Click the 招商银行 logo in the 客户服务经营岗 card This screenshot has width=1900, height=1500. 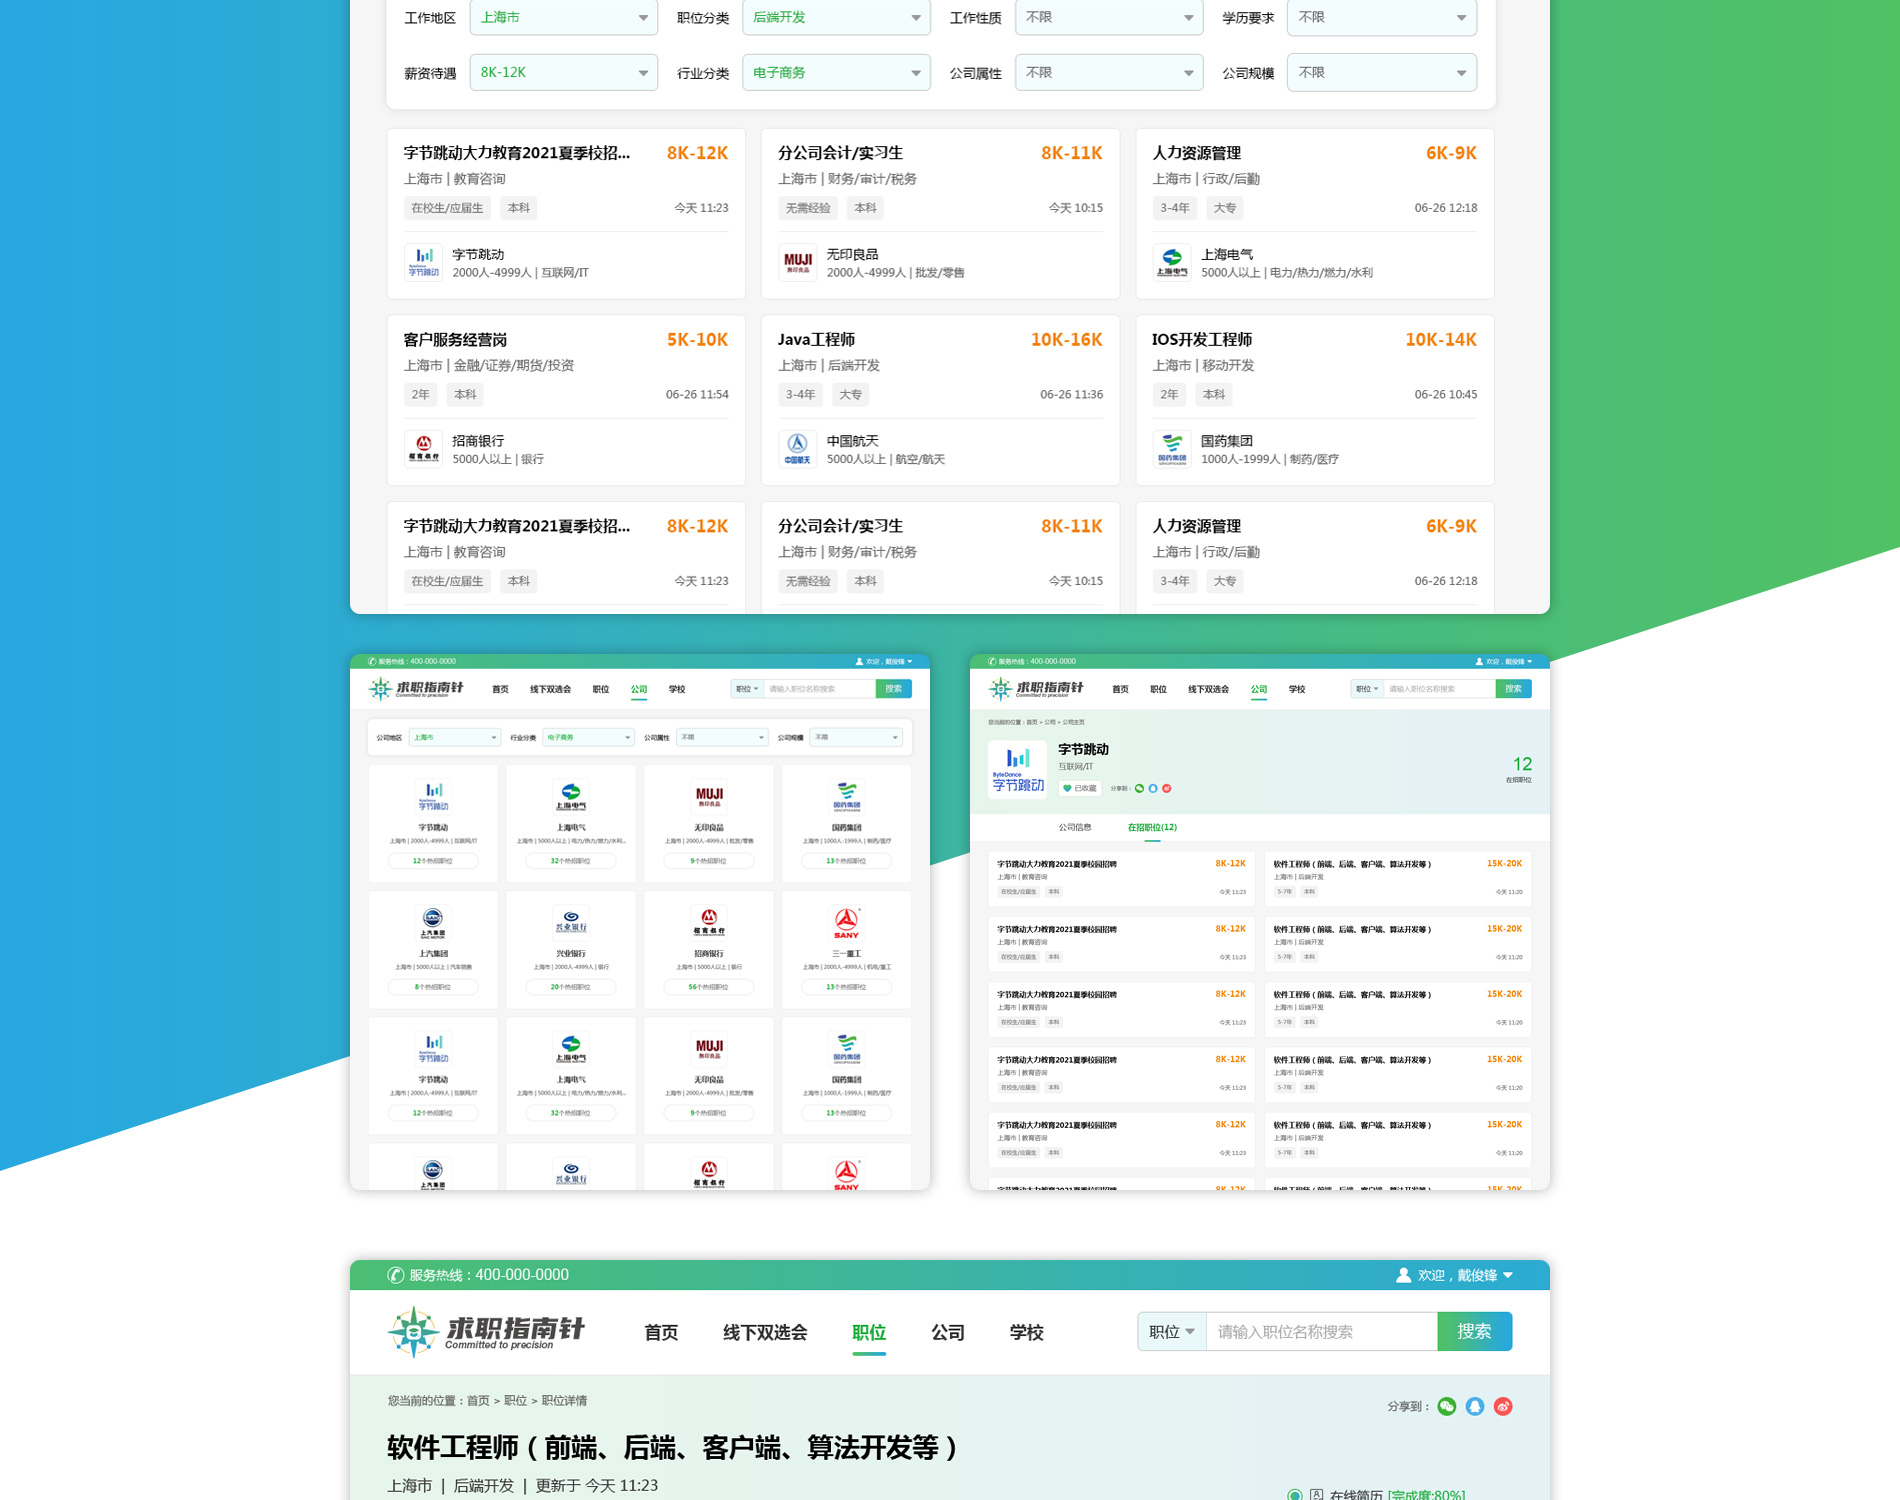coord(423,449)
